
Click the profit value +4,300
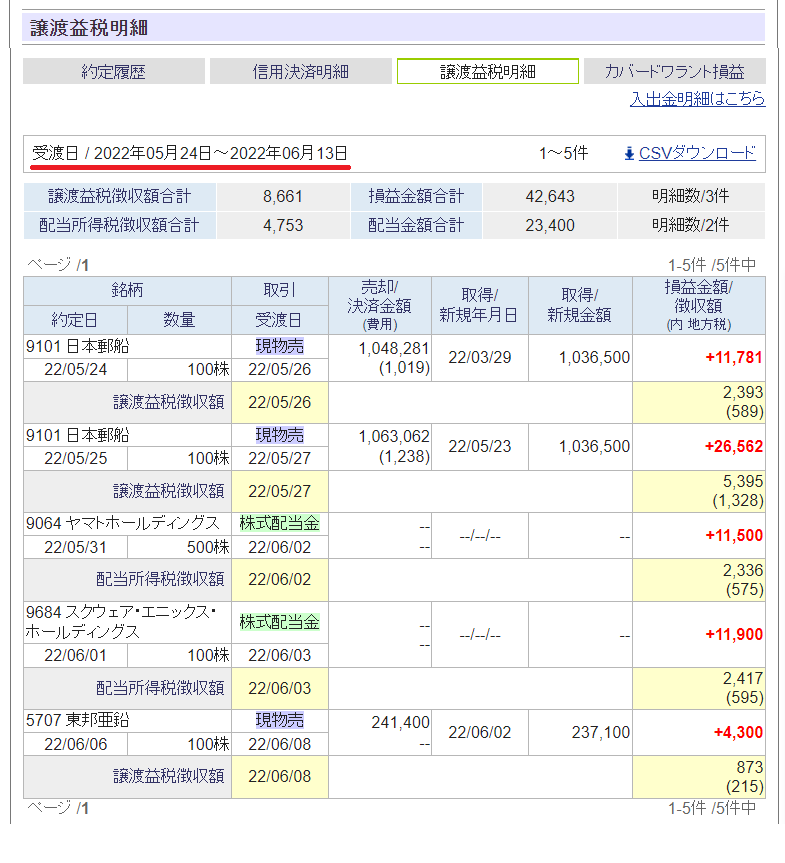(x=738, y=733)
